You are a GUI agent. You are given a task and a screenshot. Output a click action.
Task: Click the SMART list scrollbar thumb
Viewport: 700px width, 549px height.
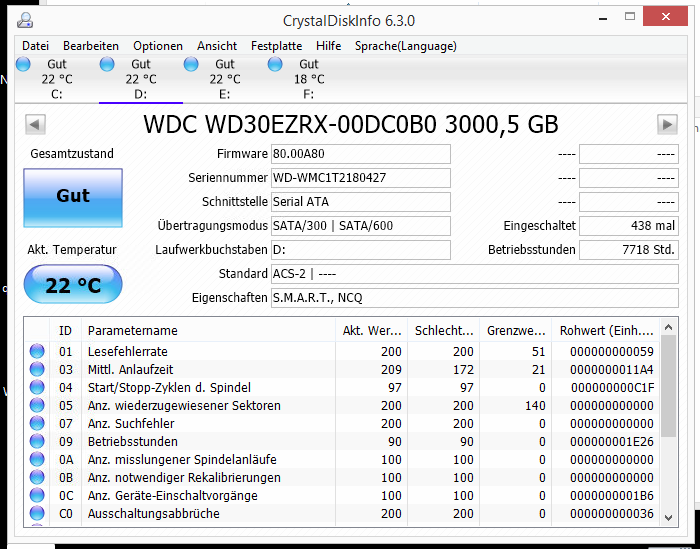pyautogui.click(x=668, y=386)
